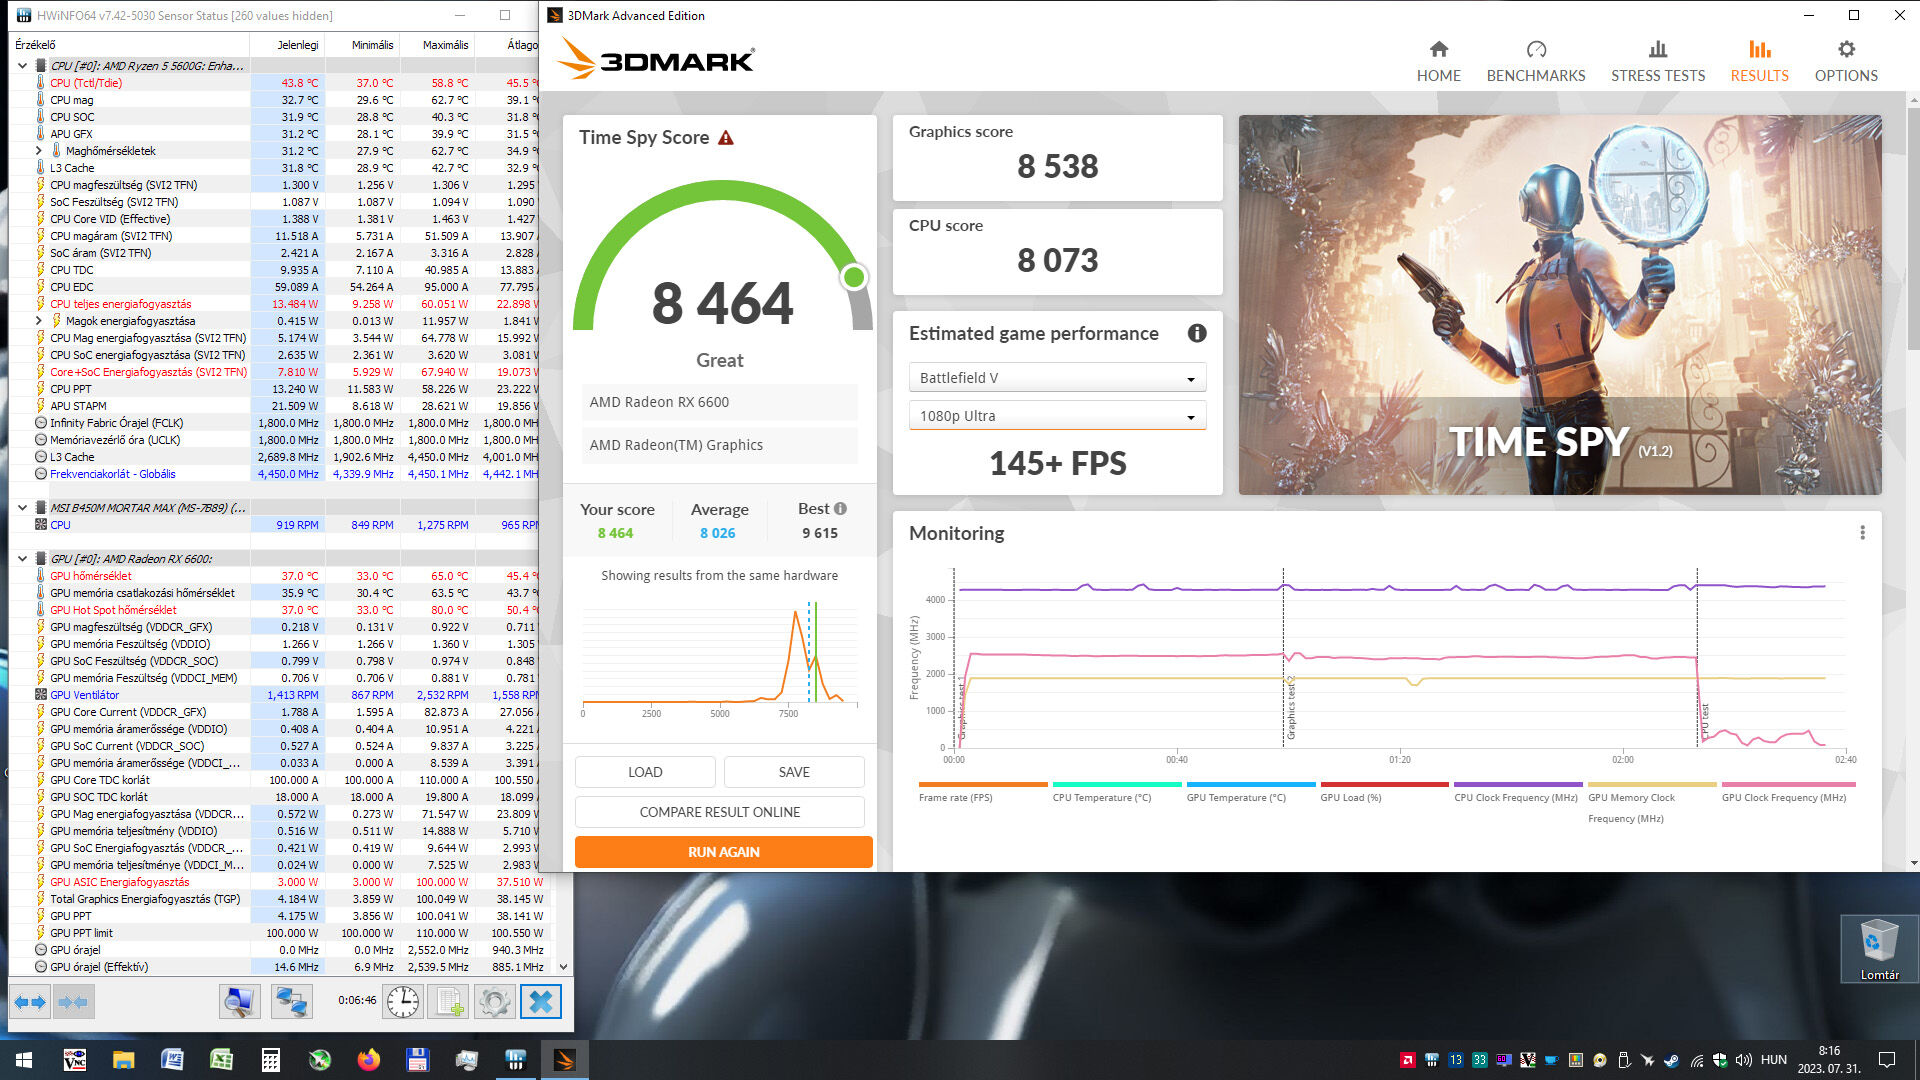
Task: Open File Explorer from the taskbar
Action: [123, 1060]
